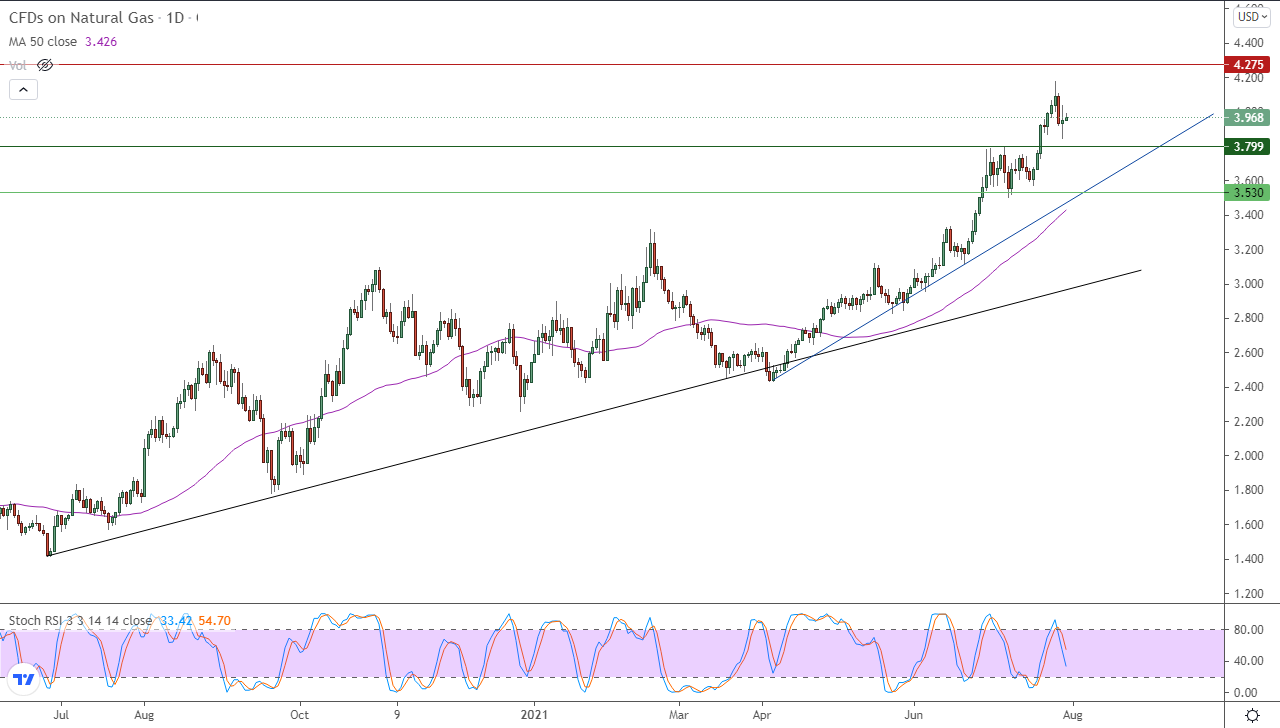Click the "Mar" label on the time axis
Image resolution: width=1280 pixels, height=728 pixels.
click(x=679, y=715)
